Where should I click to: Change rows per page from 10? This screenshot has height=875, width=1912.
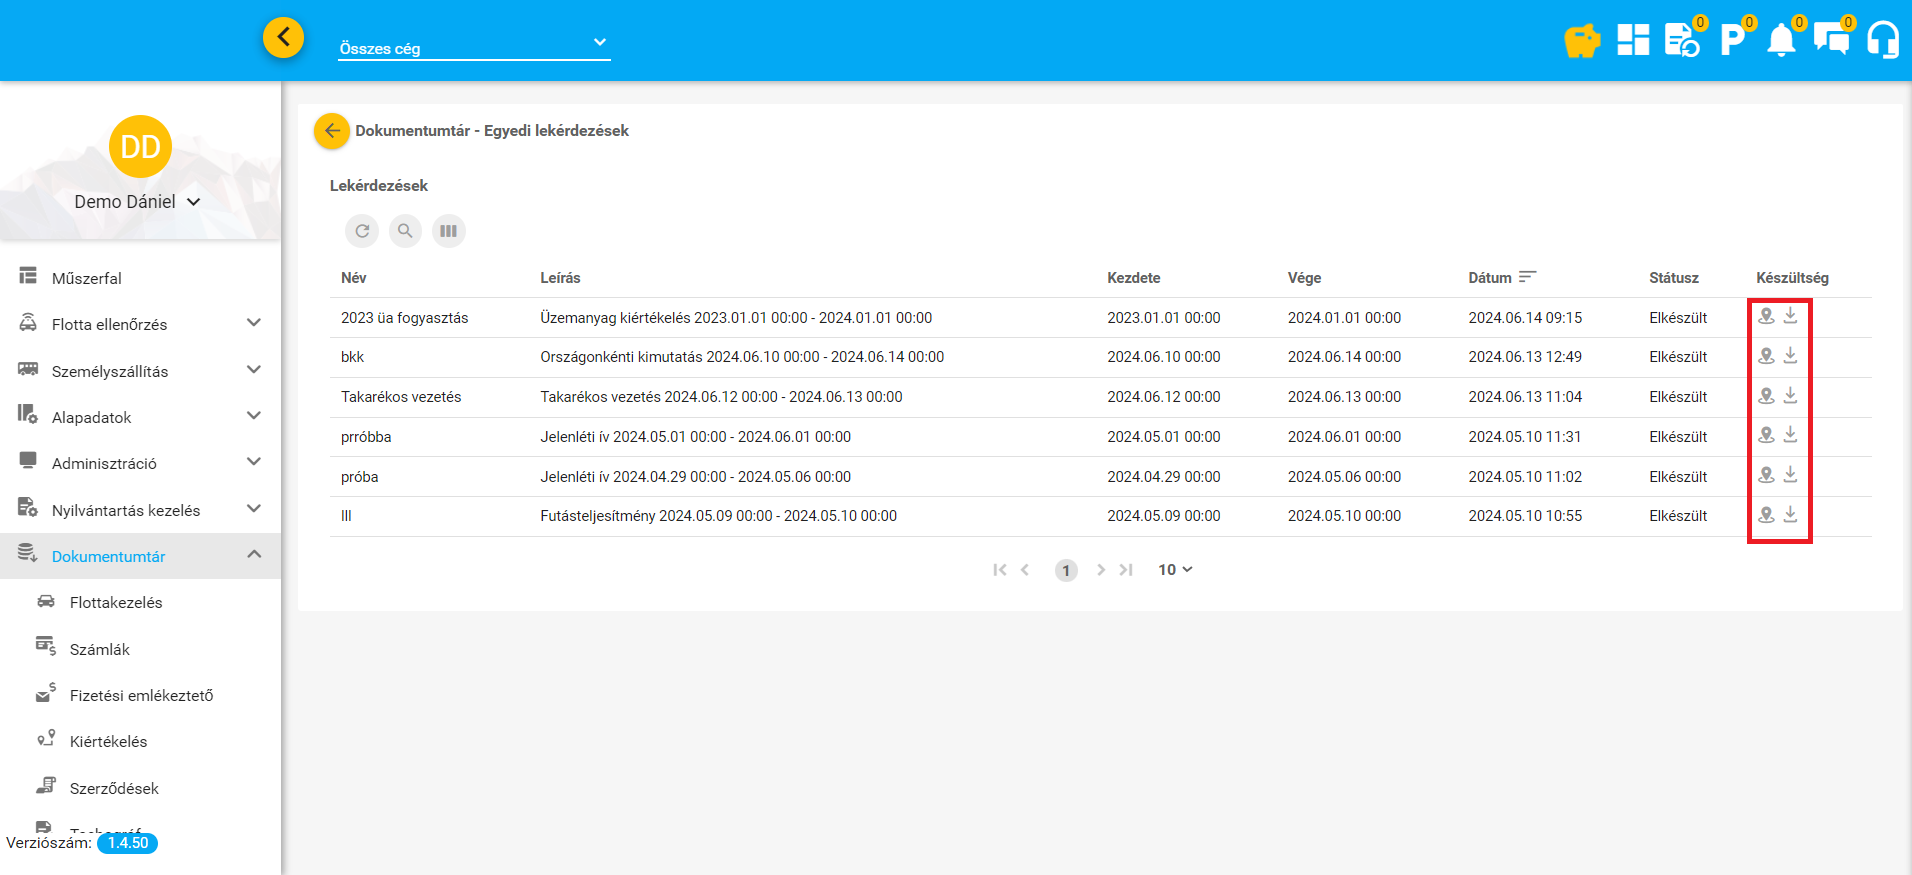point(1175,570)
